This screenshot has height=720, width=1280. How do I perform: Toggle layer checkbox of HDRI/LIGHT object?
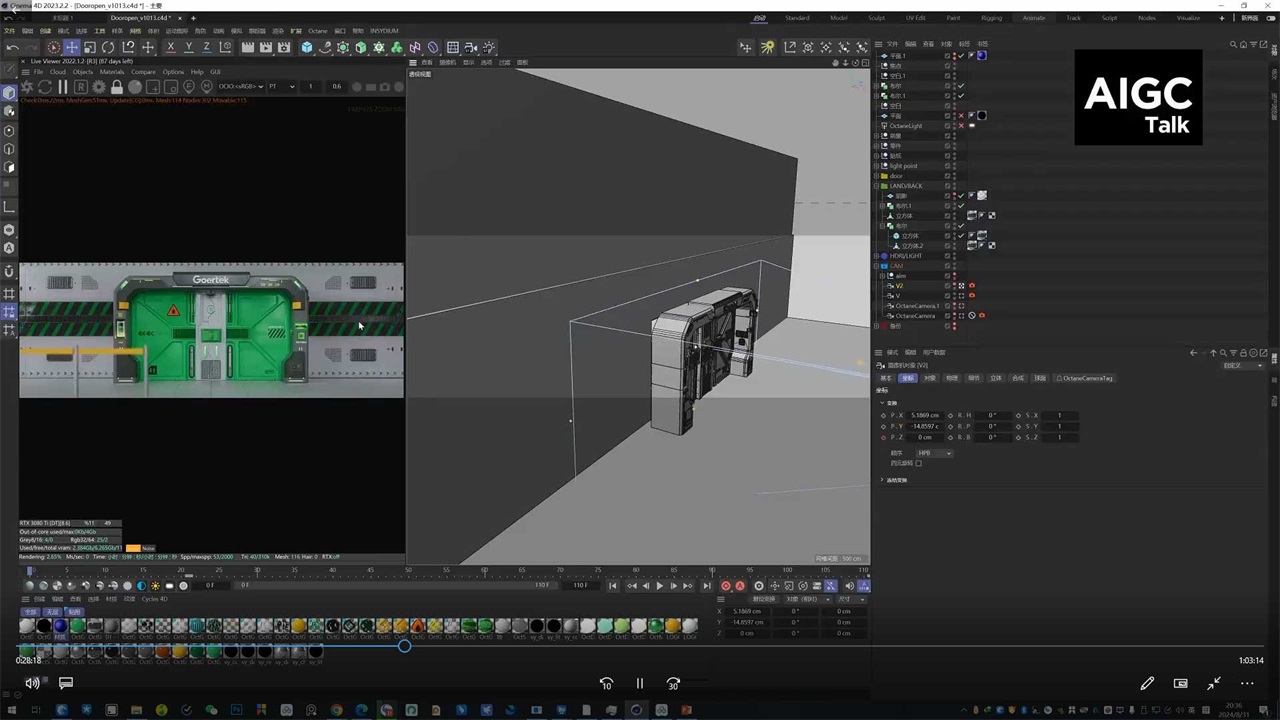[x=948, y=256]
